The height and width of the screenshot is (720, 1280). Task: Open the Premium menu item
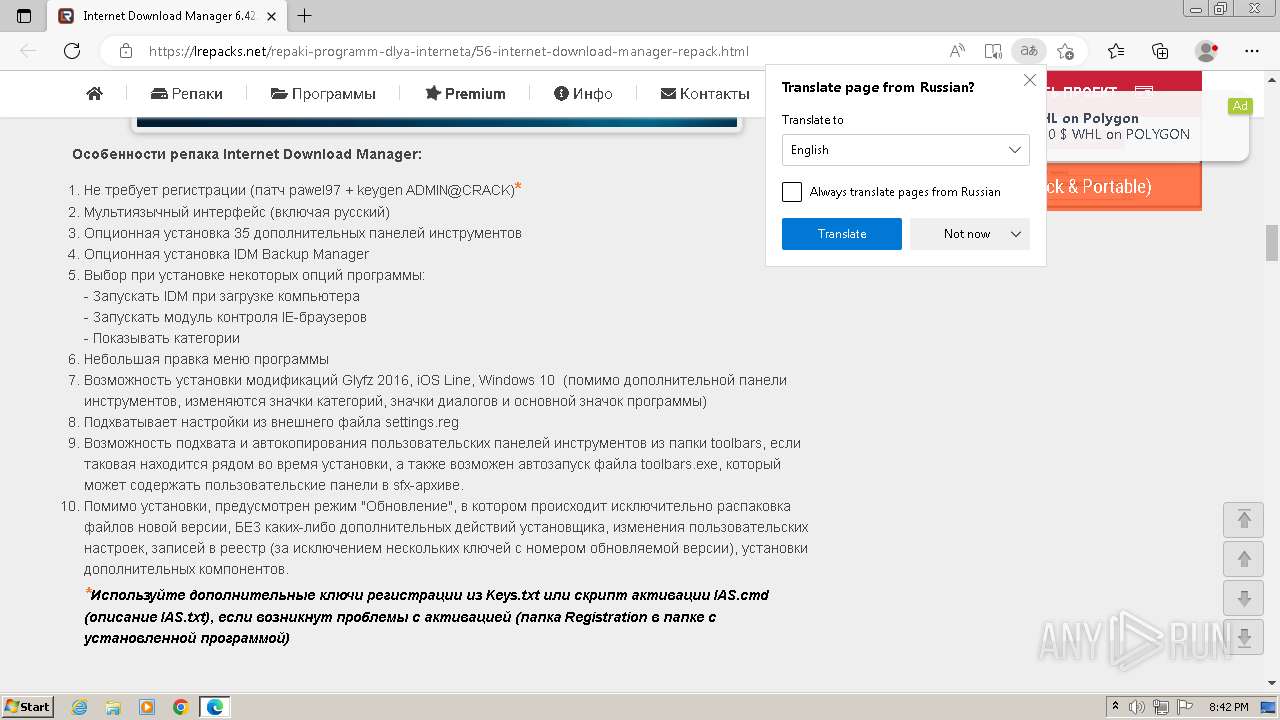pyautogui.click(x=465, y=94)
